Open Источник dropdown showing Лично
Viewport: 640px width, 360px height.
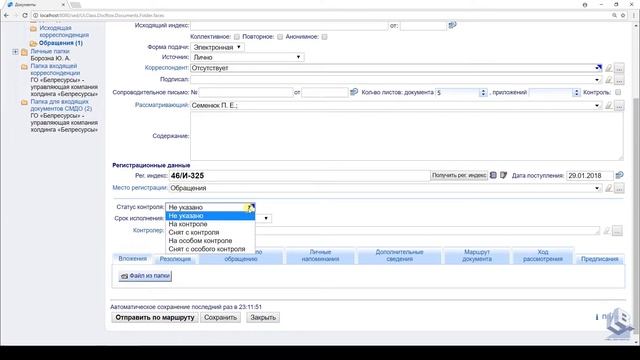pyautogui.click(x=247, y=58)
